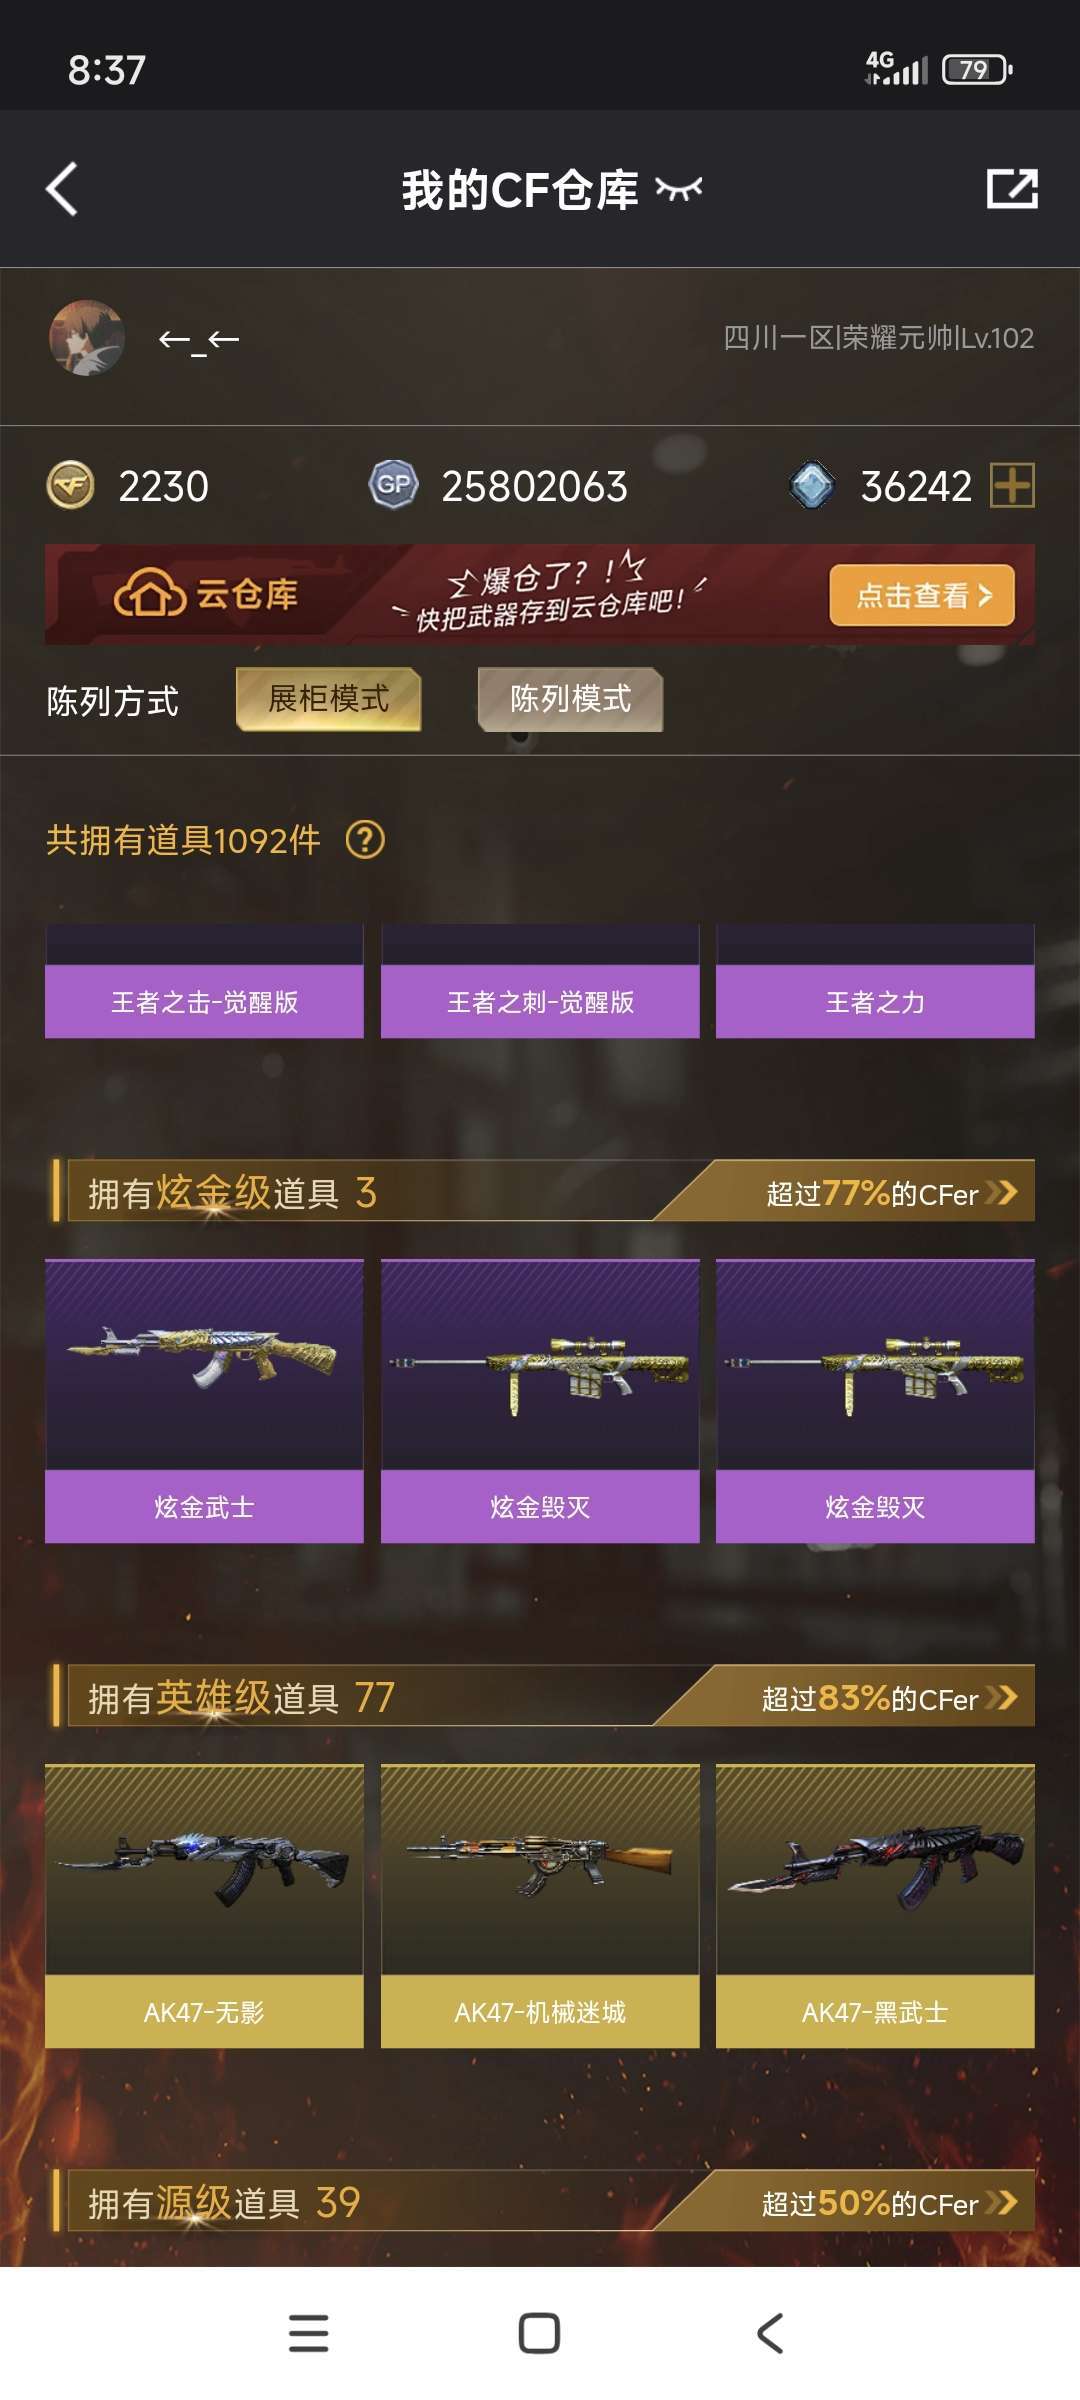
Task: Toggle the closed-eye privacy icon
Action: click(x=679, y=188)
